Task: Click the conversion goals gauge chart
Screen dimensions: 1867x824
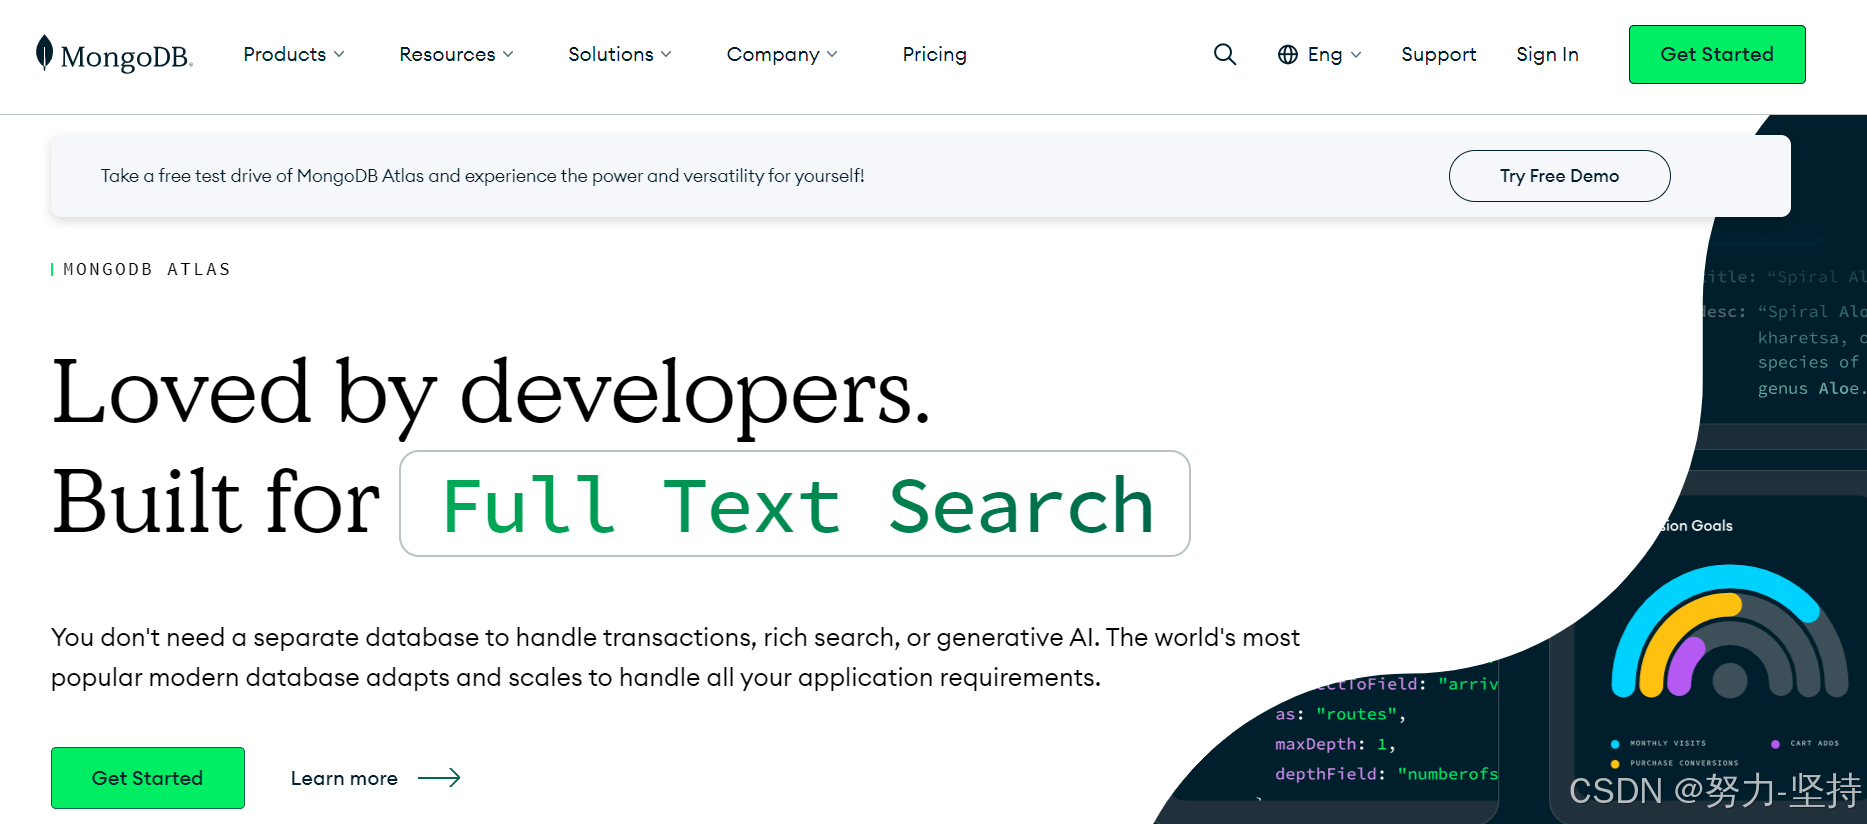Action: point(1729,632)
